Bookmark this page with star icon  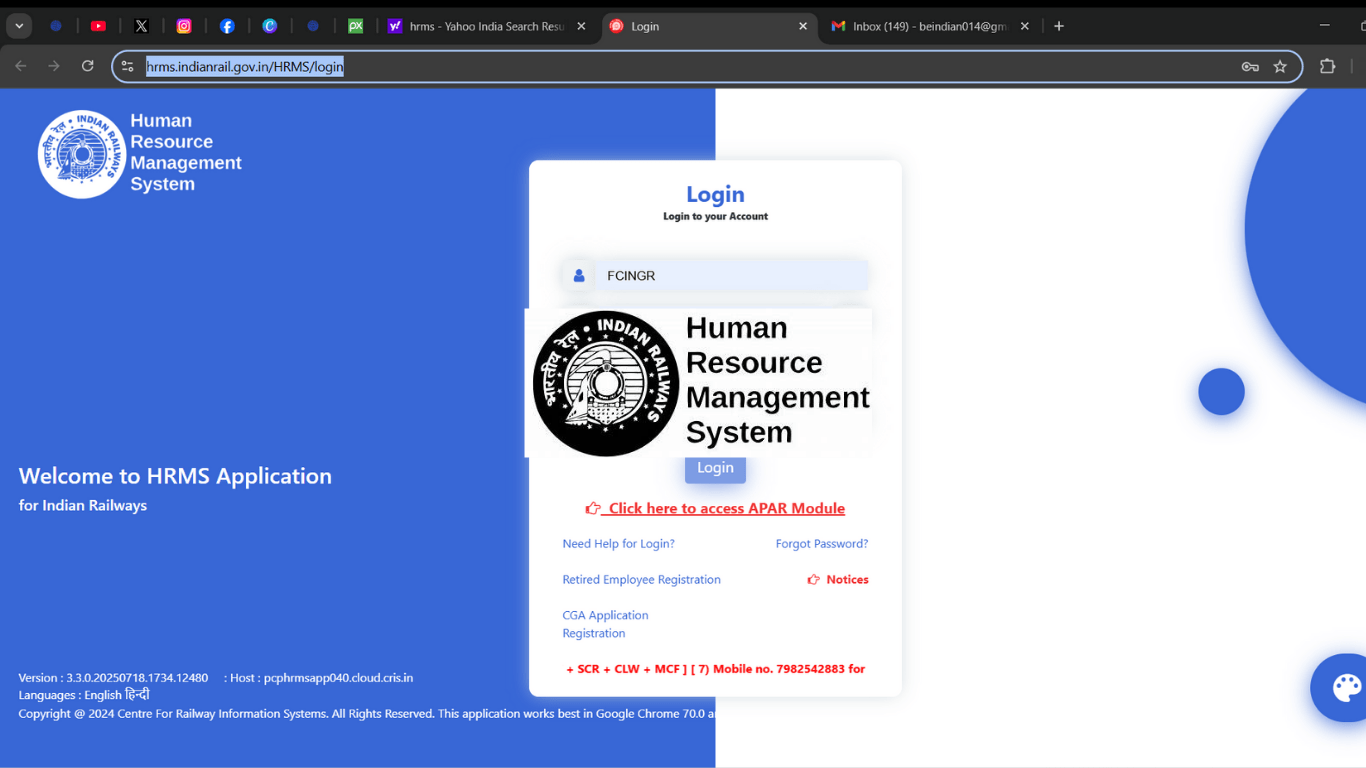[1280, 67]
